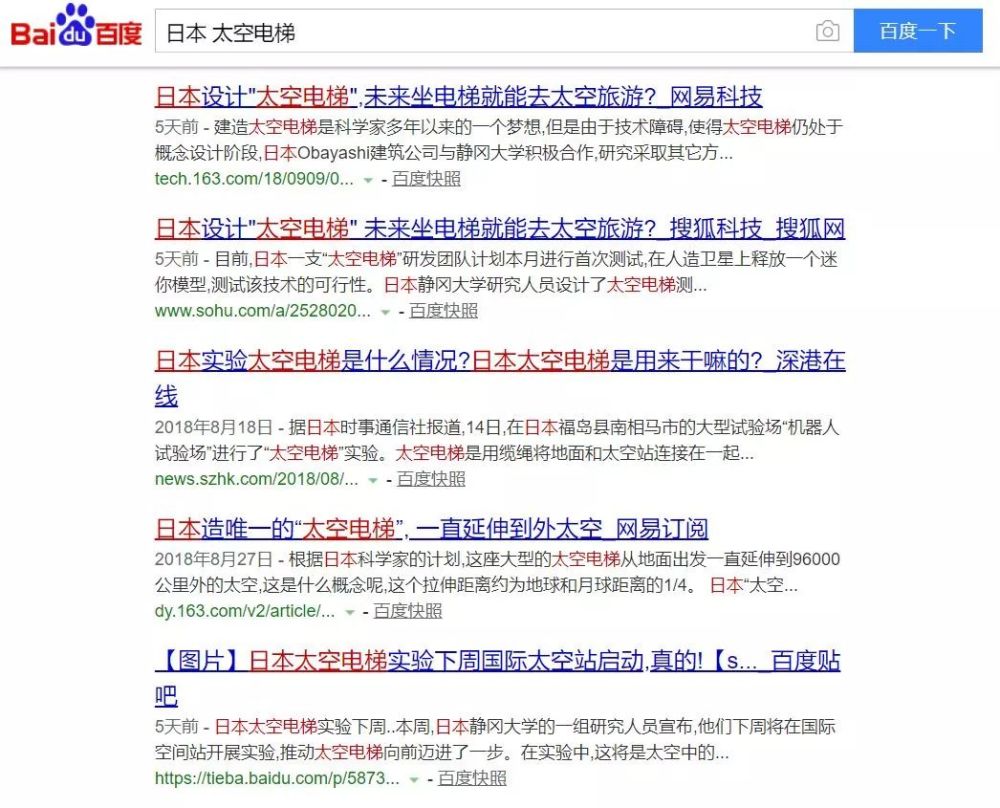This screenshot has height=808, width=1000.
Task: Click the tech.163.com URL
Action: pyautogui.click(x=254, y=179)
